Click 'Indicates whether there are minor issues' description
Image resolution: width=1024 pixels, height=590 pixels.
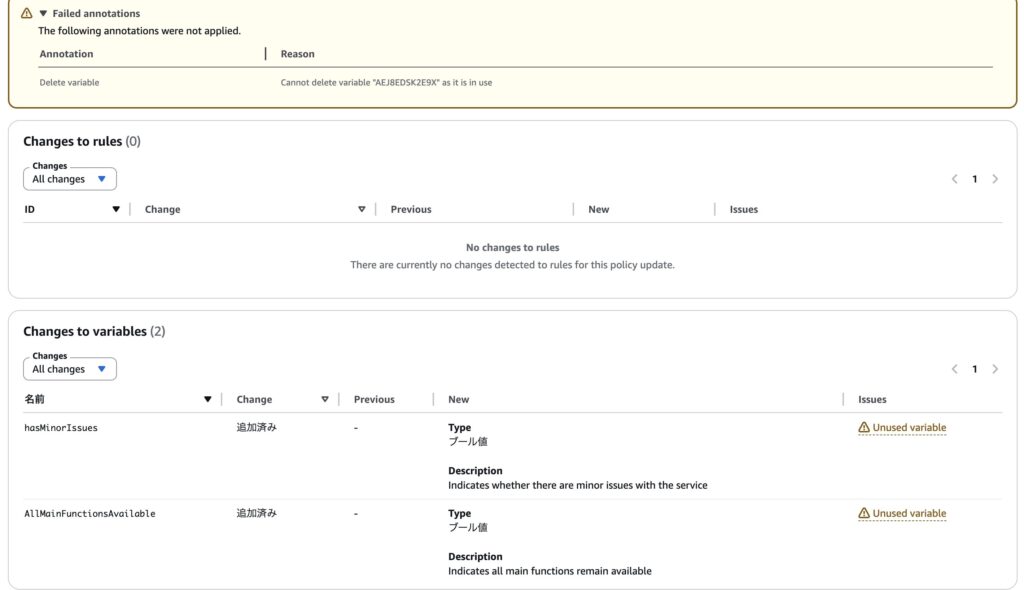(577, 485)
